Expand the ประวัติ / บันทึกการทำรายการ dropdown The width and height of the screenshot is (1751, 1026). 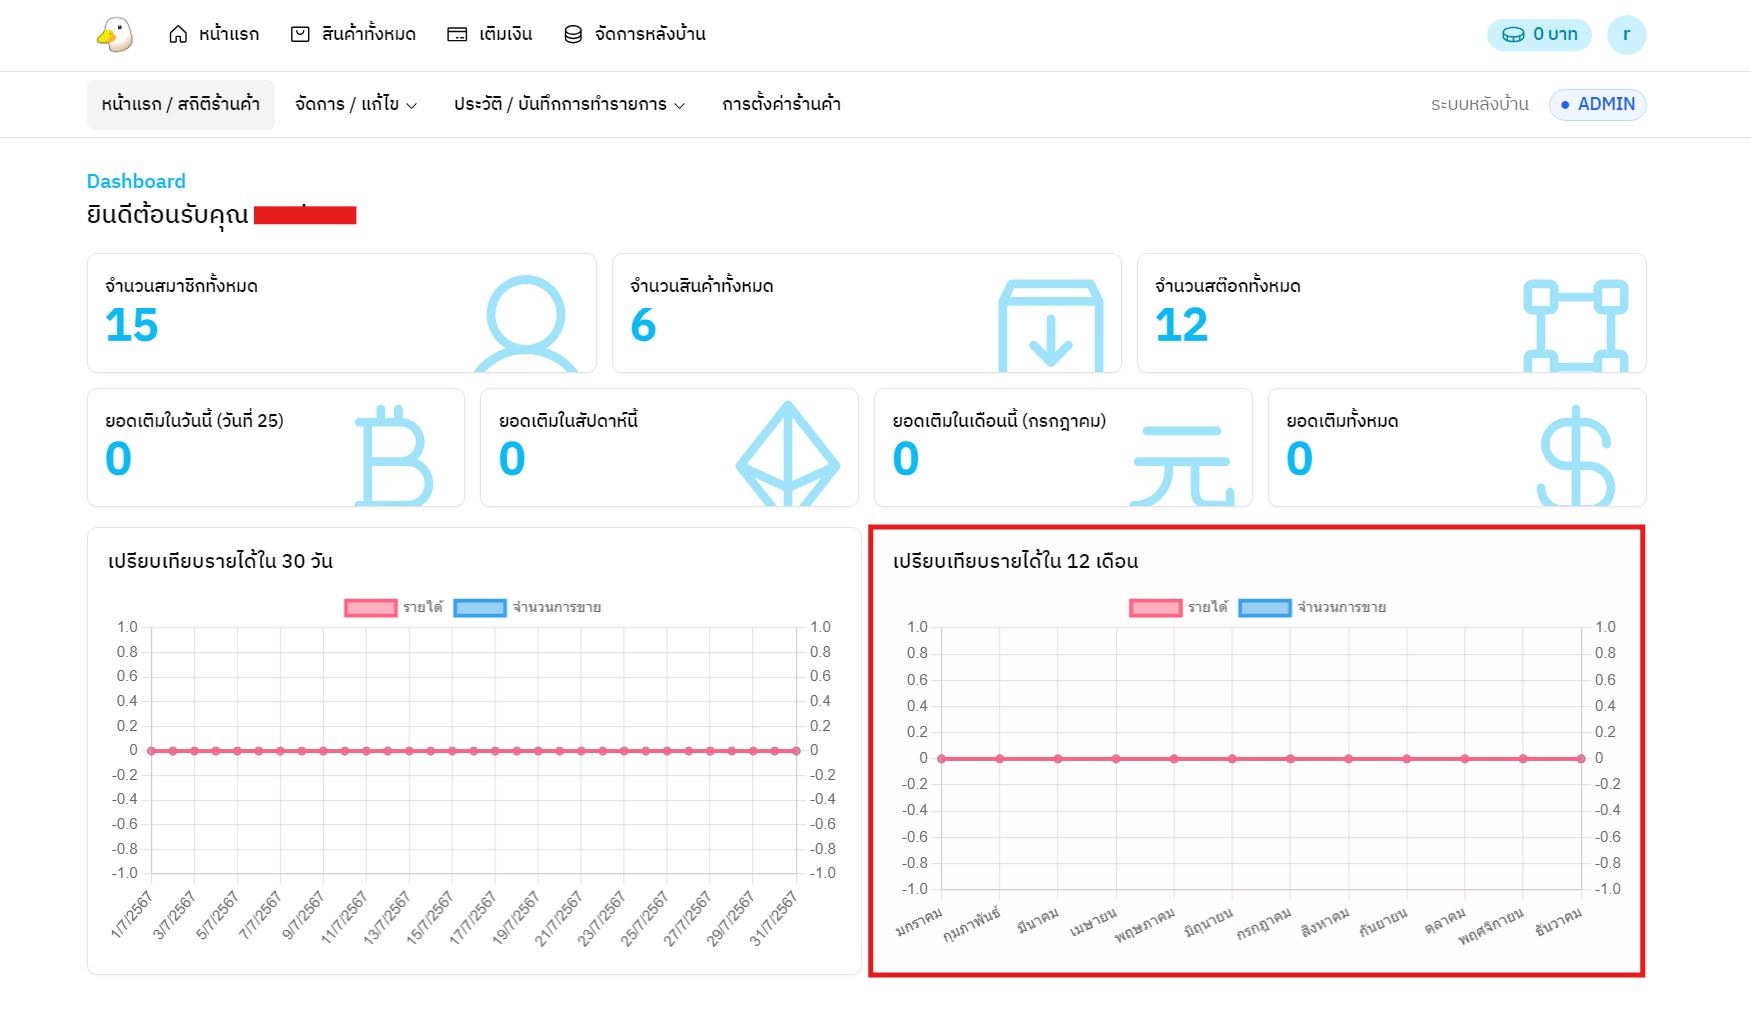pos(569,105)
